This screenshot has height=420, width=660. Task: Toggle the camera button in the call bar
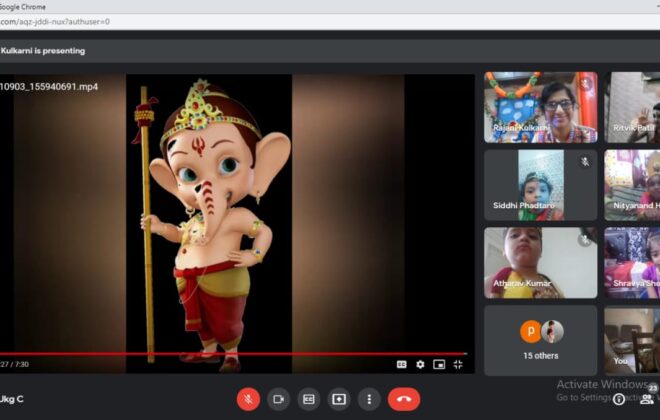(278, 399)
